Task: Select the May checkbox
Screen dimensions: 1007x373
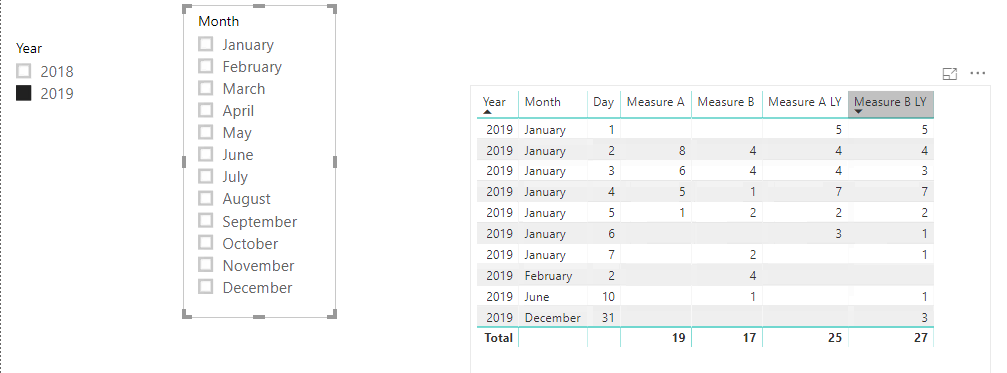Action: 206,132
